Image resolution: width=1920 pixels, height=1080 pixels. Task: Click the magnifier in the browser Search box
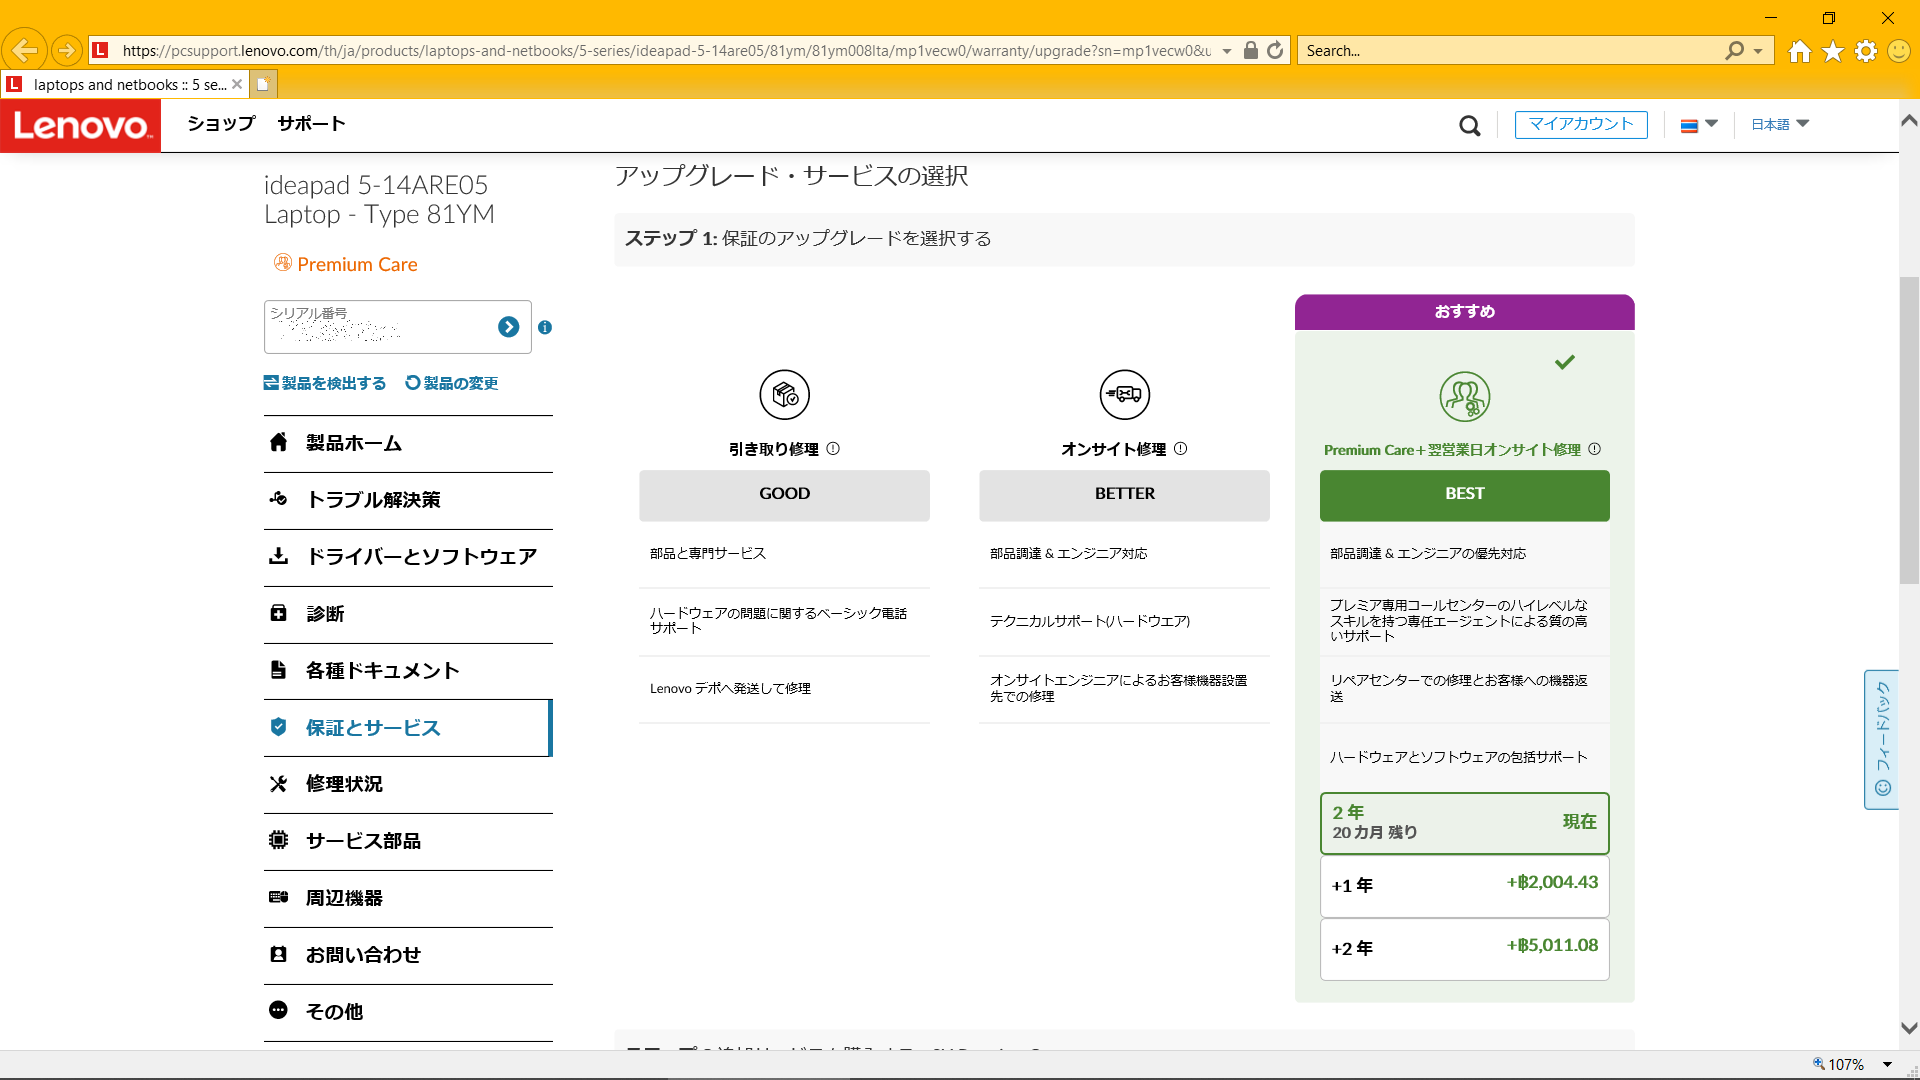click(x=1735, y=50)
